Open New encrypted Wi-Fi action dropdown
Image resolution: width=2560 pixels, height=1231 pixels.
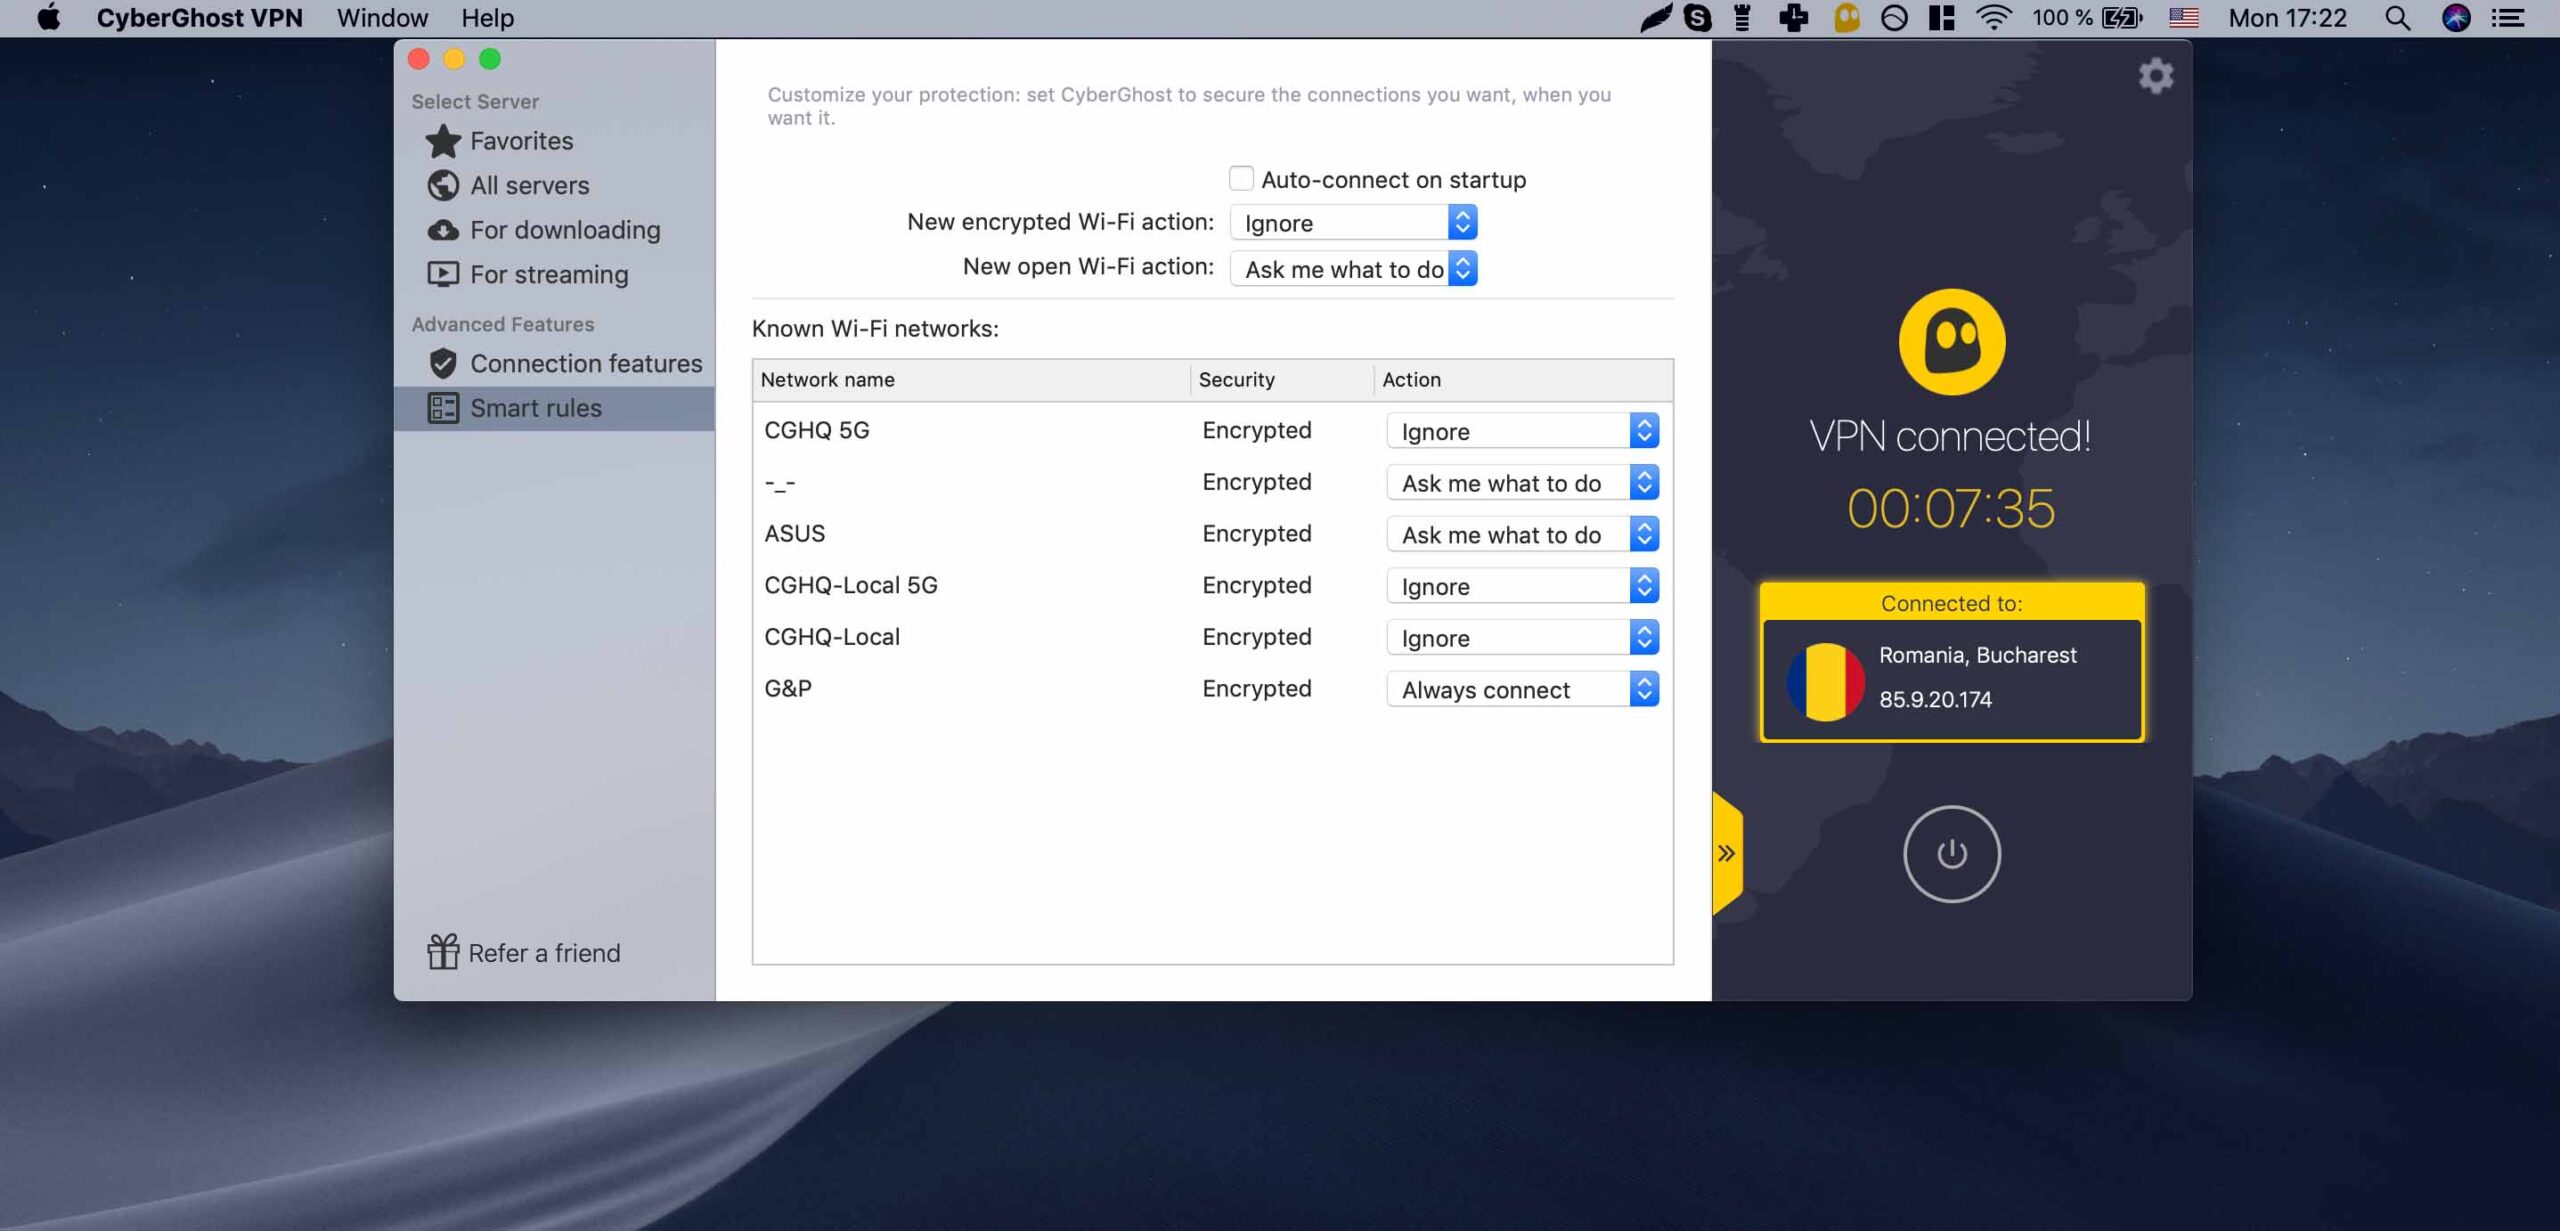tap(1353, 223)
